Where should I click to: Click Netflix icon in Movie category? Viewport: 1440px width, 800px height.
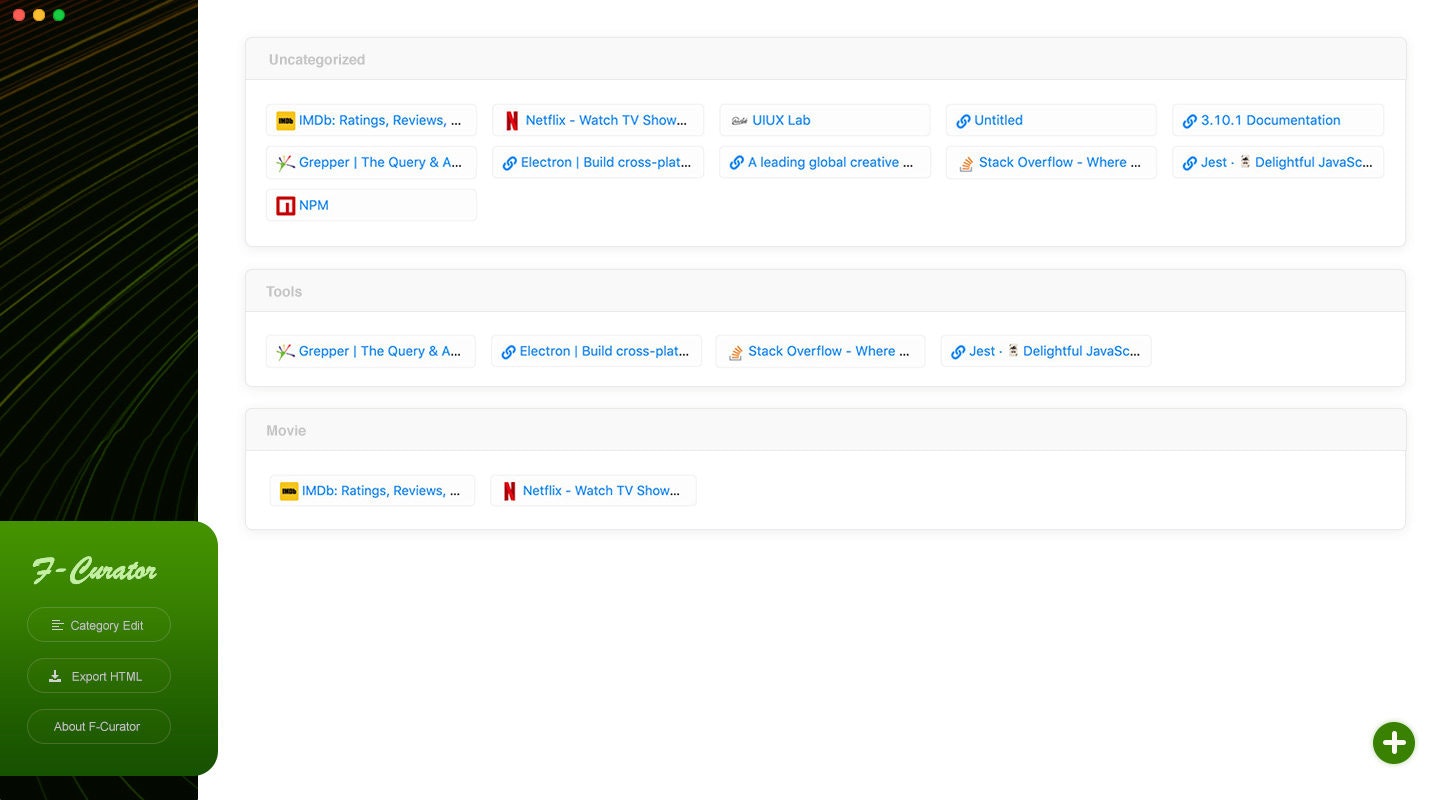(x=509, y=491)
